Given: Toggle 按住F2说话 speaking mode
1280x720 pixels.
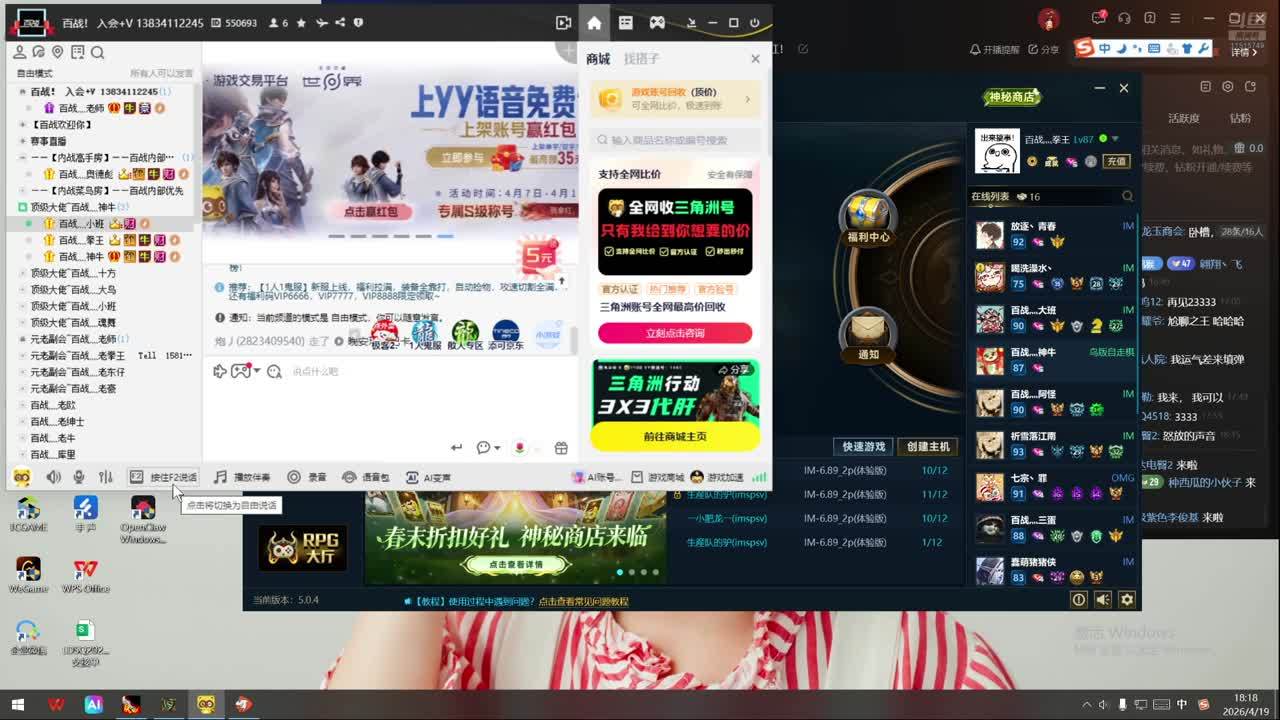Looking at the screenshot, I should click(164, 478).
